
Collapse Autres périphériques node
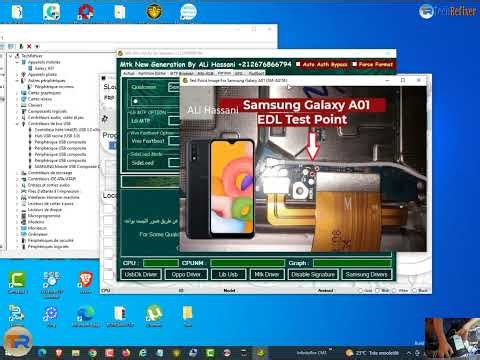[x=17, y=80]
